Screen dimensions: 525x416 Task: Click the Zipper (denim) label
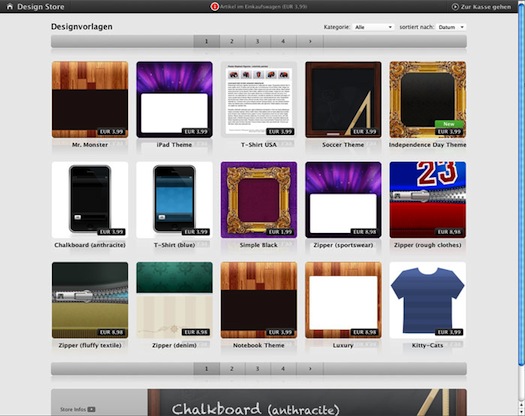pyautogui.click(x=174, y=345)
